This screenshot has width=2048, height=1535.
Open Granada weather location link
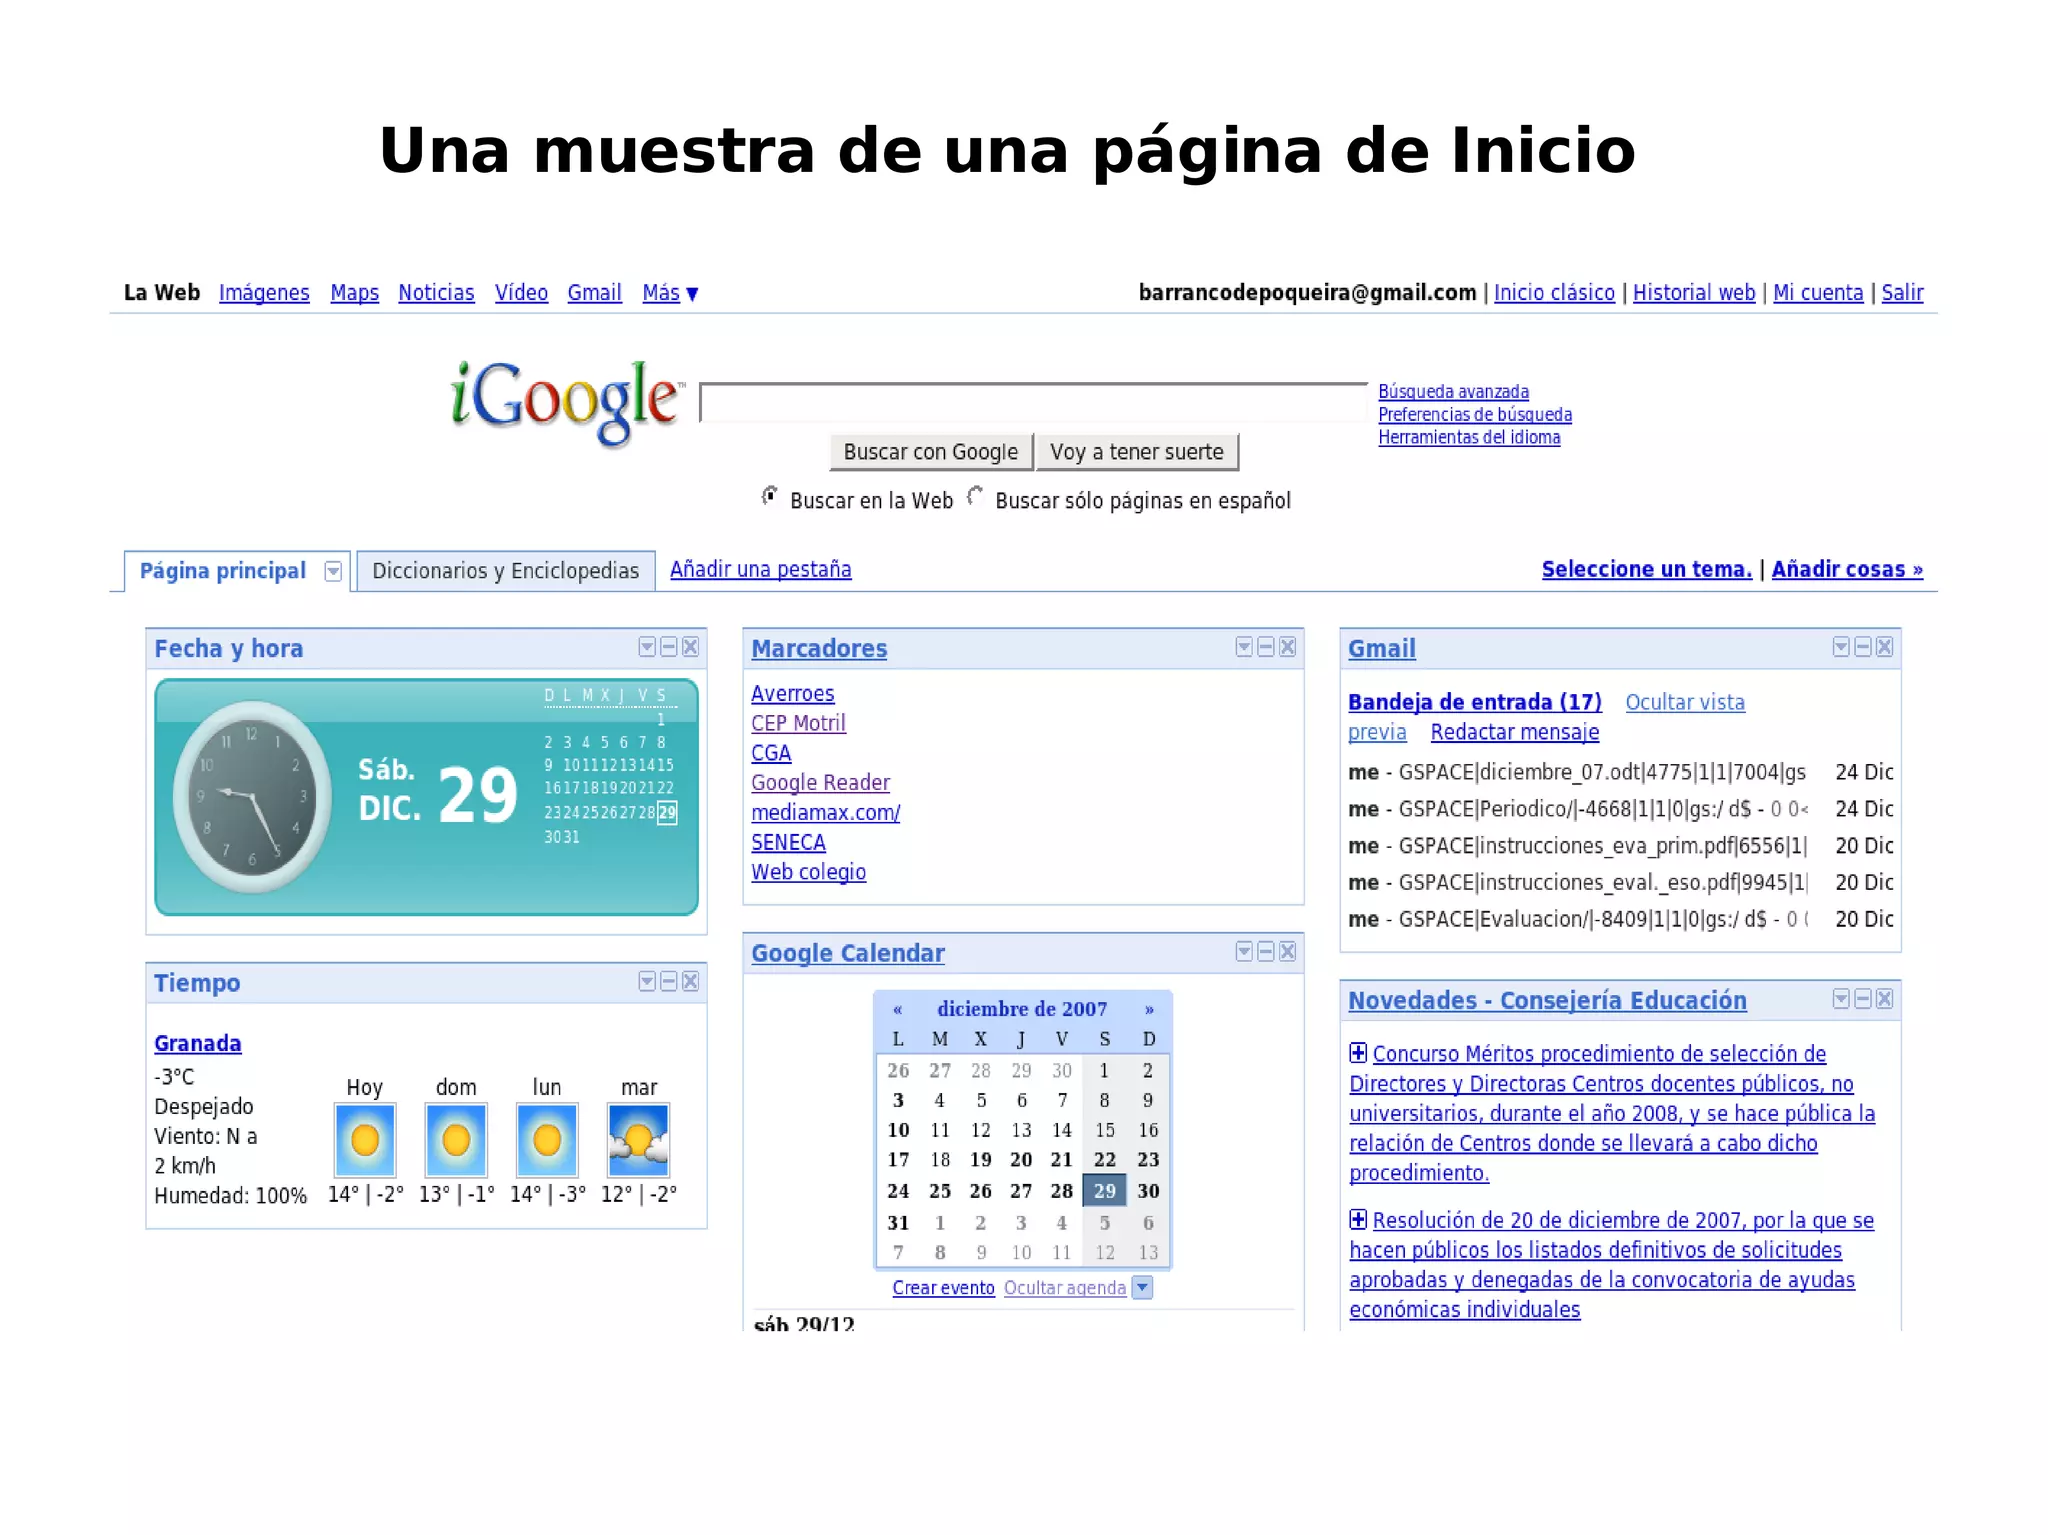pos(198,1043)
